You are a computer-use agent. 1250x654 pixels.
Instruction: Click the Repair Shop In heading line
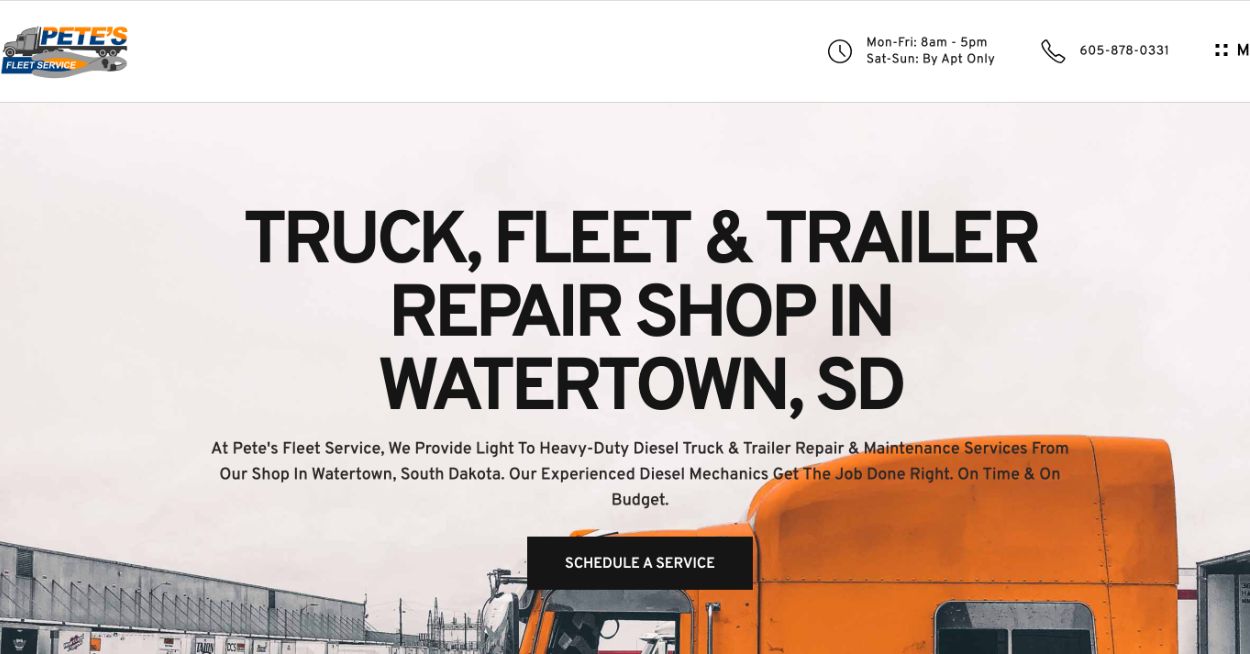tap(641, 311)
